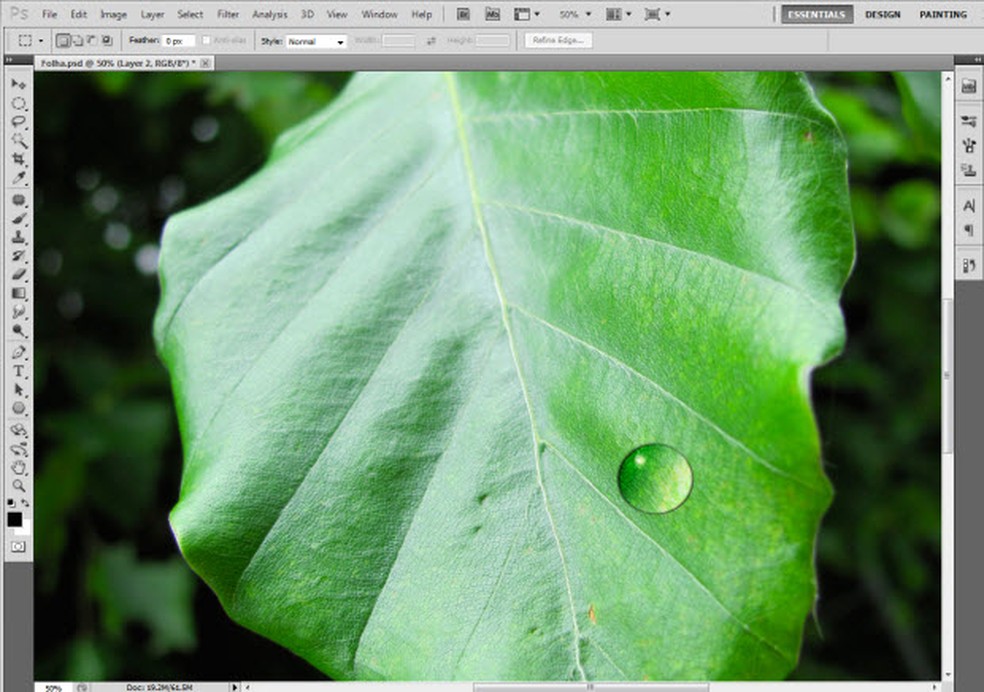The image size is (984, 692).
Task: Switch to the Painting workspace
Action: coord(942,15)
